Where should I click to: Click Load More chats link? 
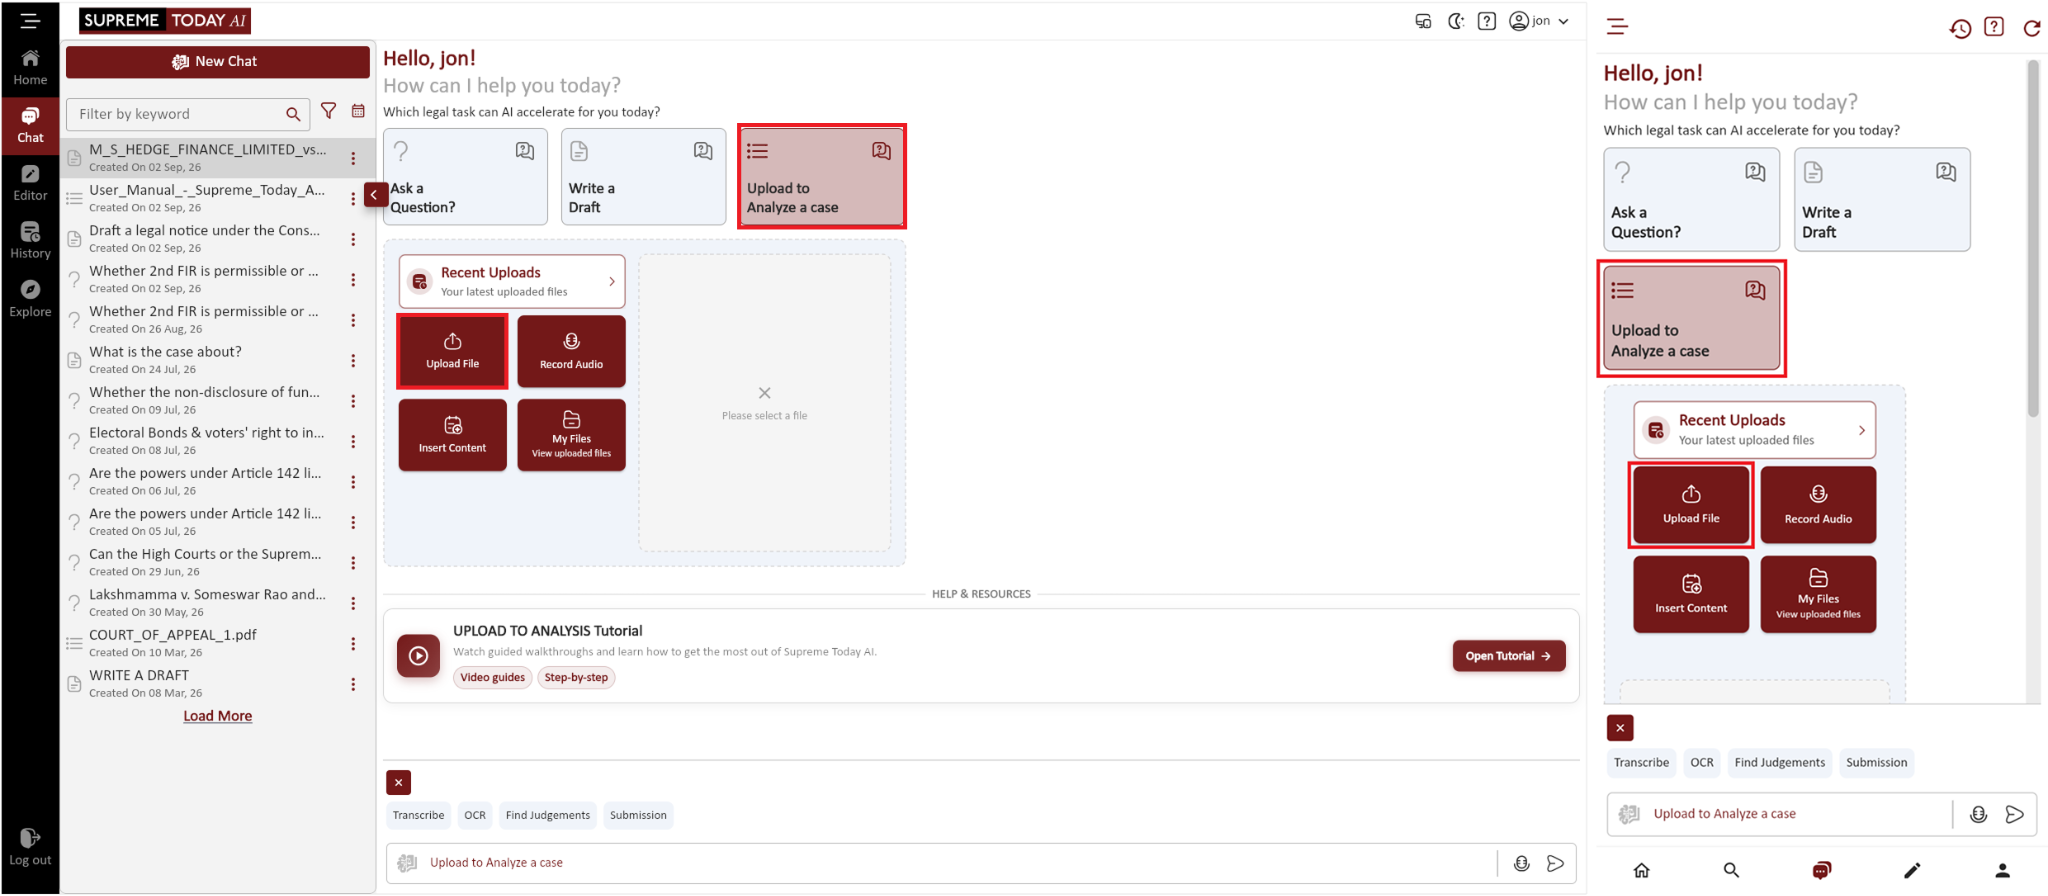click(x=217, y=716)
